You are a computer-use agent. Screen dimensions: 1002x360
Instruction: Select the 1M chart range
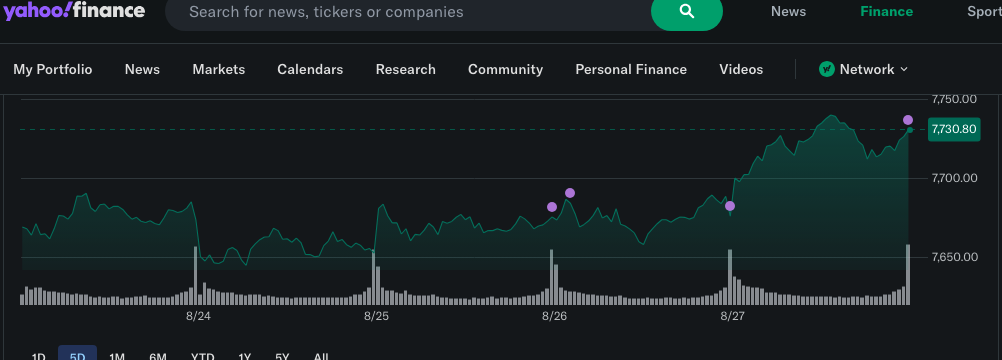point(117,356)
